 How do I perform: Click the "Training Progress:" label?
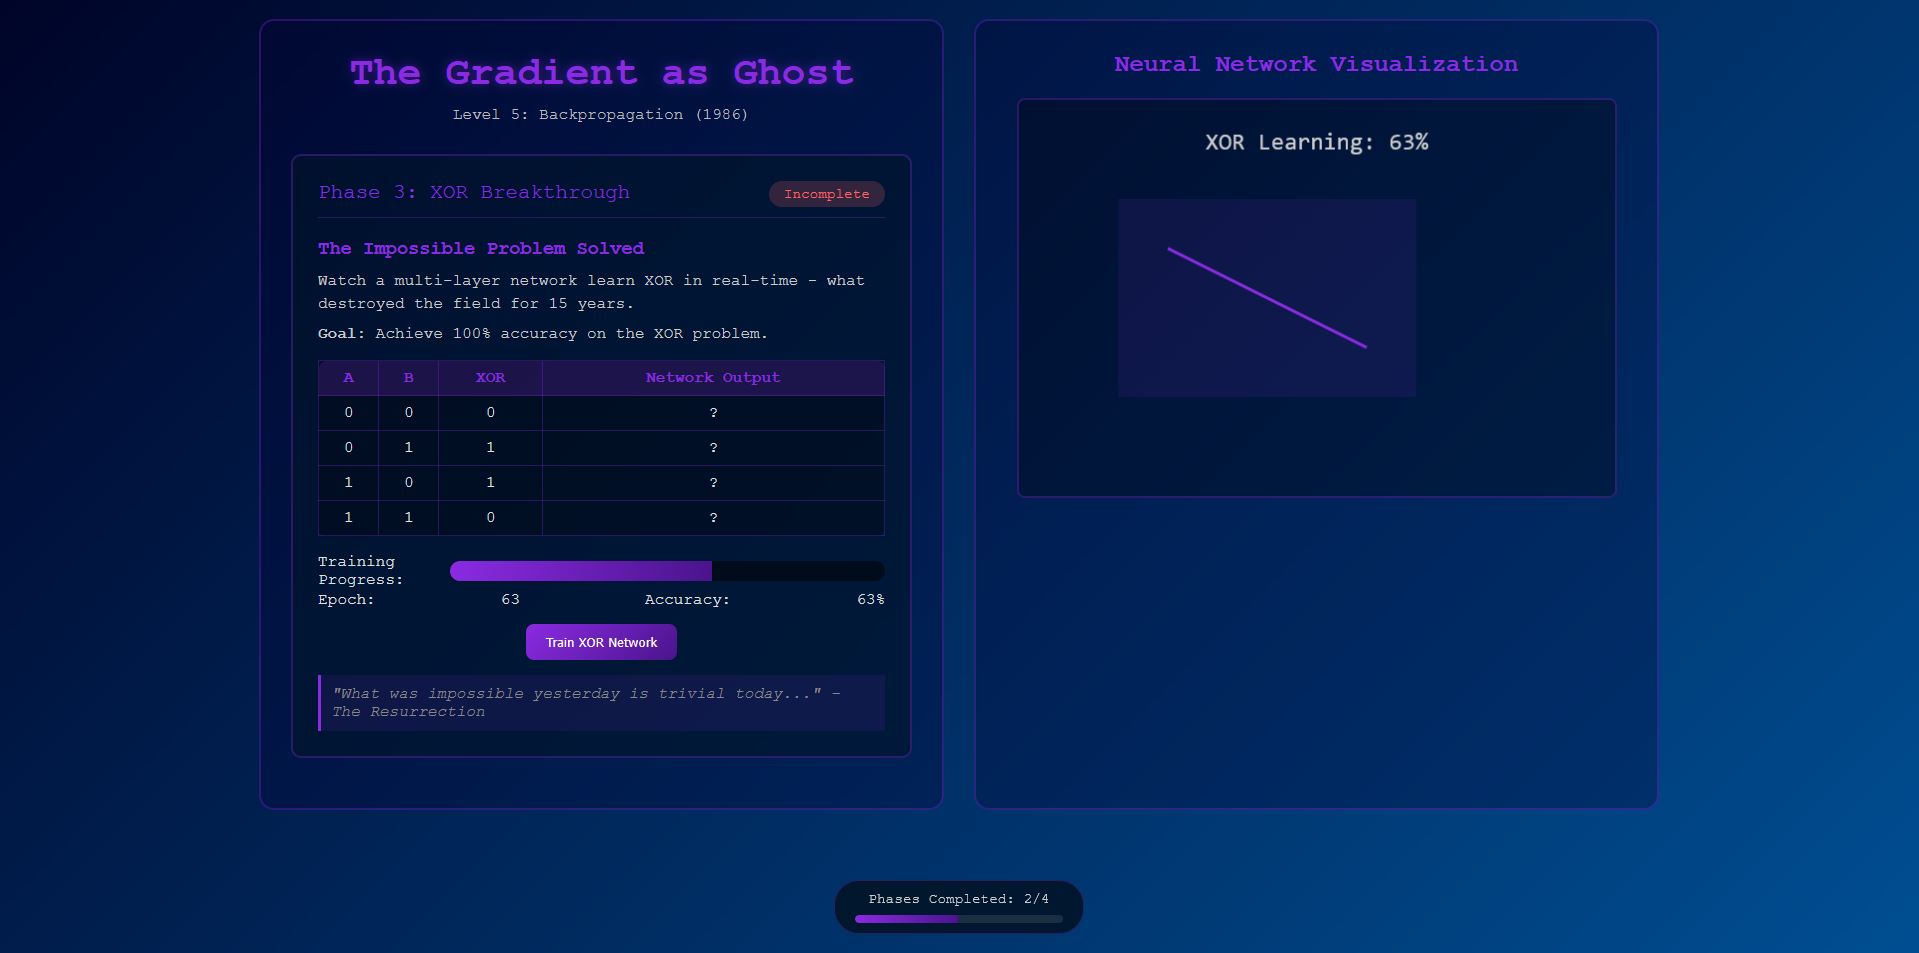(361, 571)
